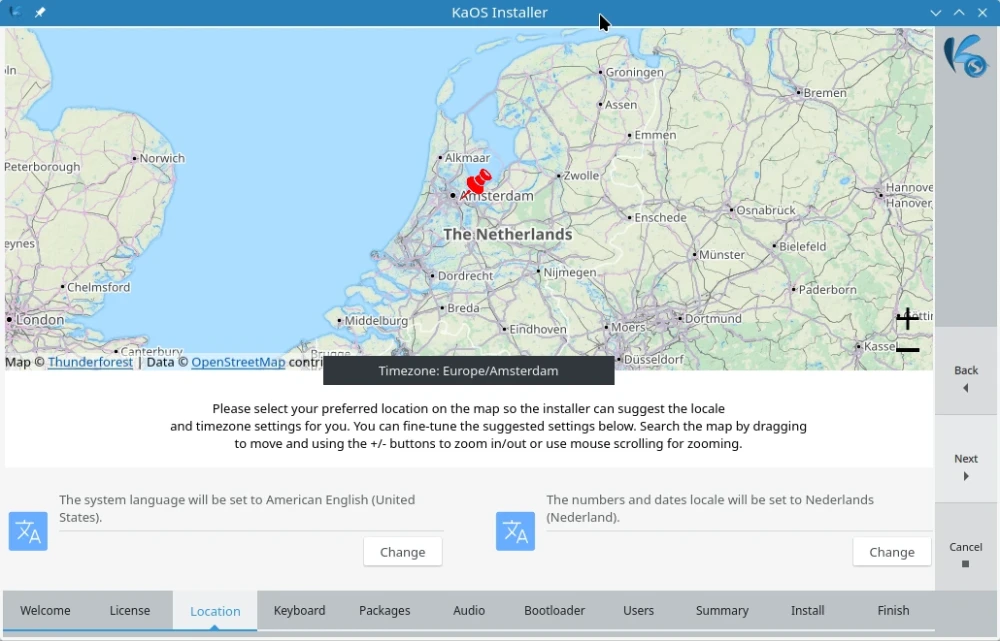Cancel the installation
Image resolution: width=1000 pixels, height=641 pixels.
point(966,554)
